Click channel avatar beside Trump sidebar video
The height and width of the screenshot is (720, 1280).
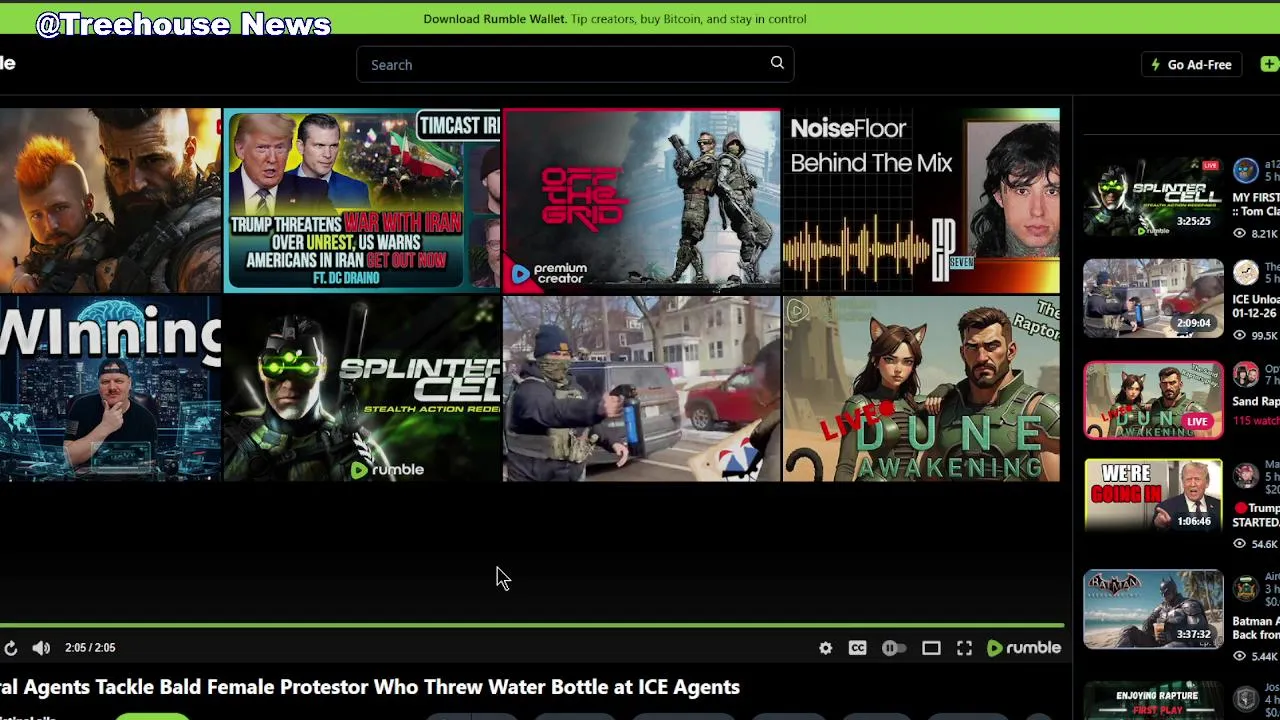pyautogui.click(x=1245, y=476)
